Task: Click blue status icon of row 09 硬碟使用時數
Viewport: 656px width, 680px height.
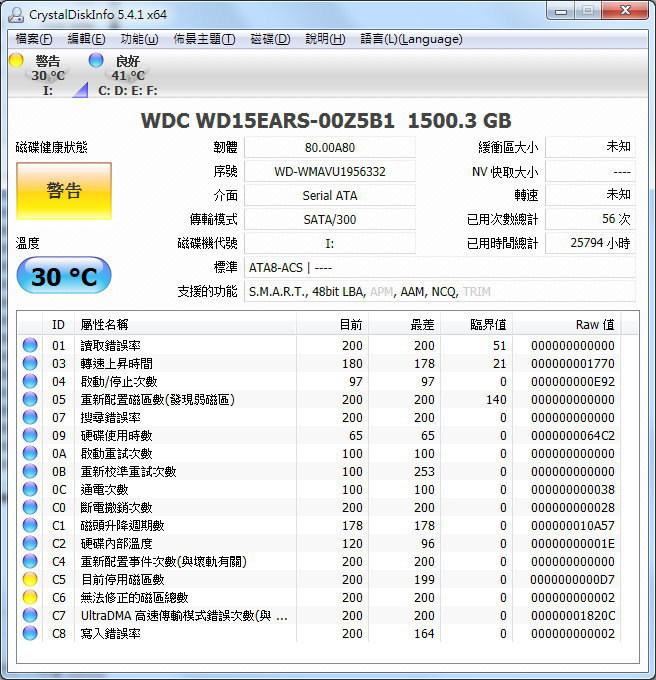Action: tap(30, 435)
